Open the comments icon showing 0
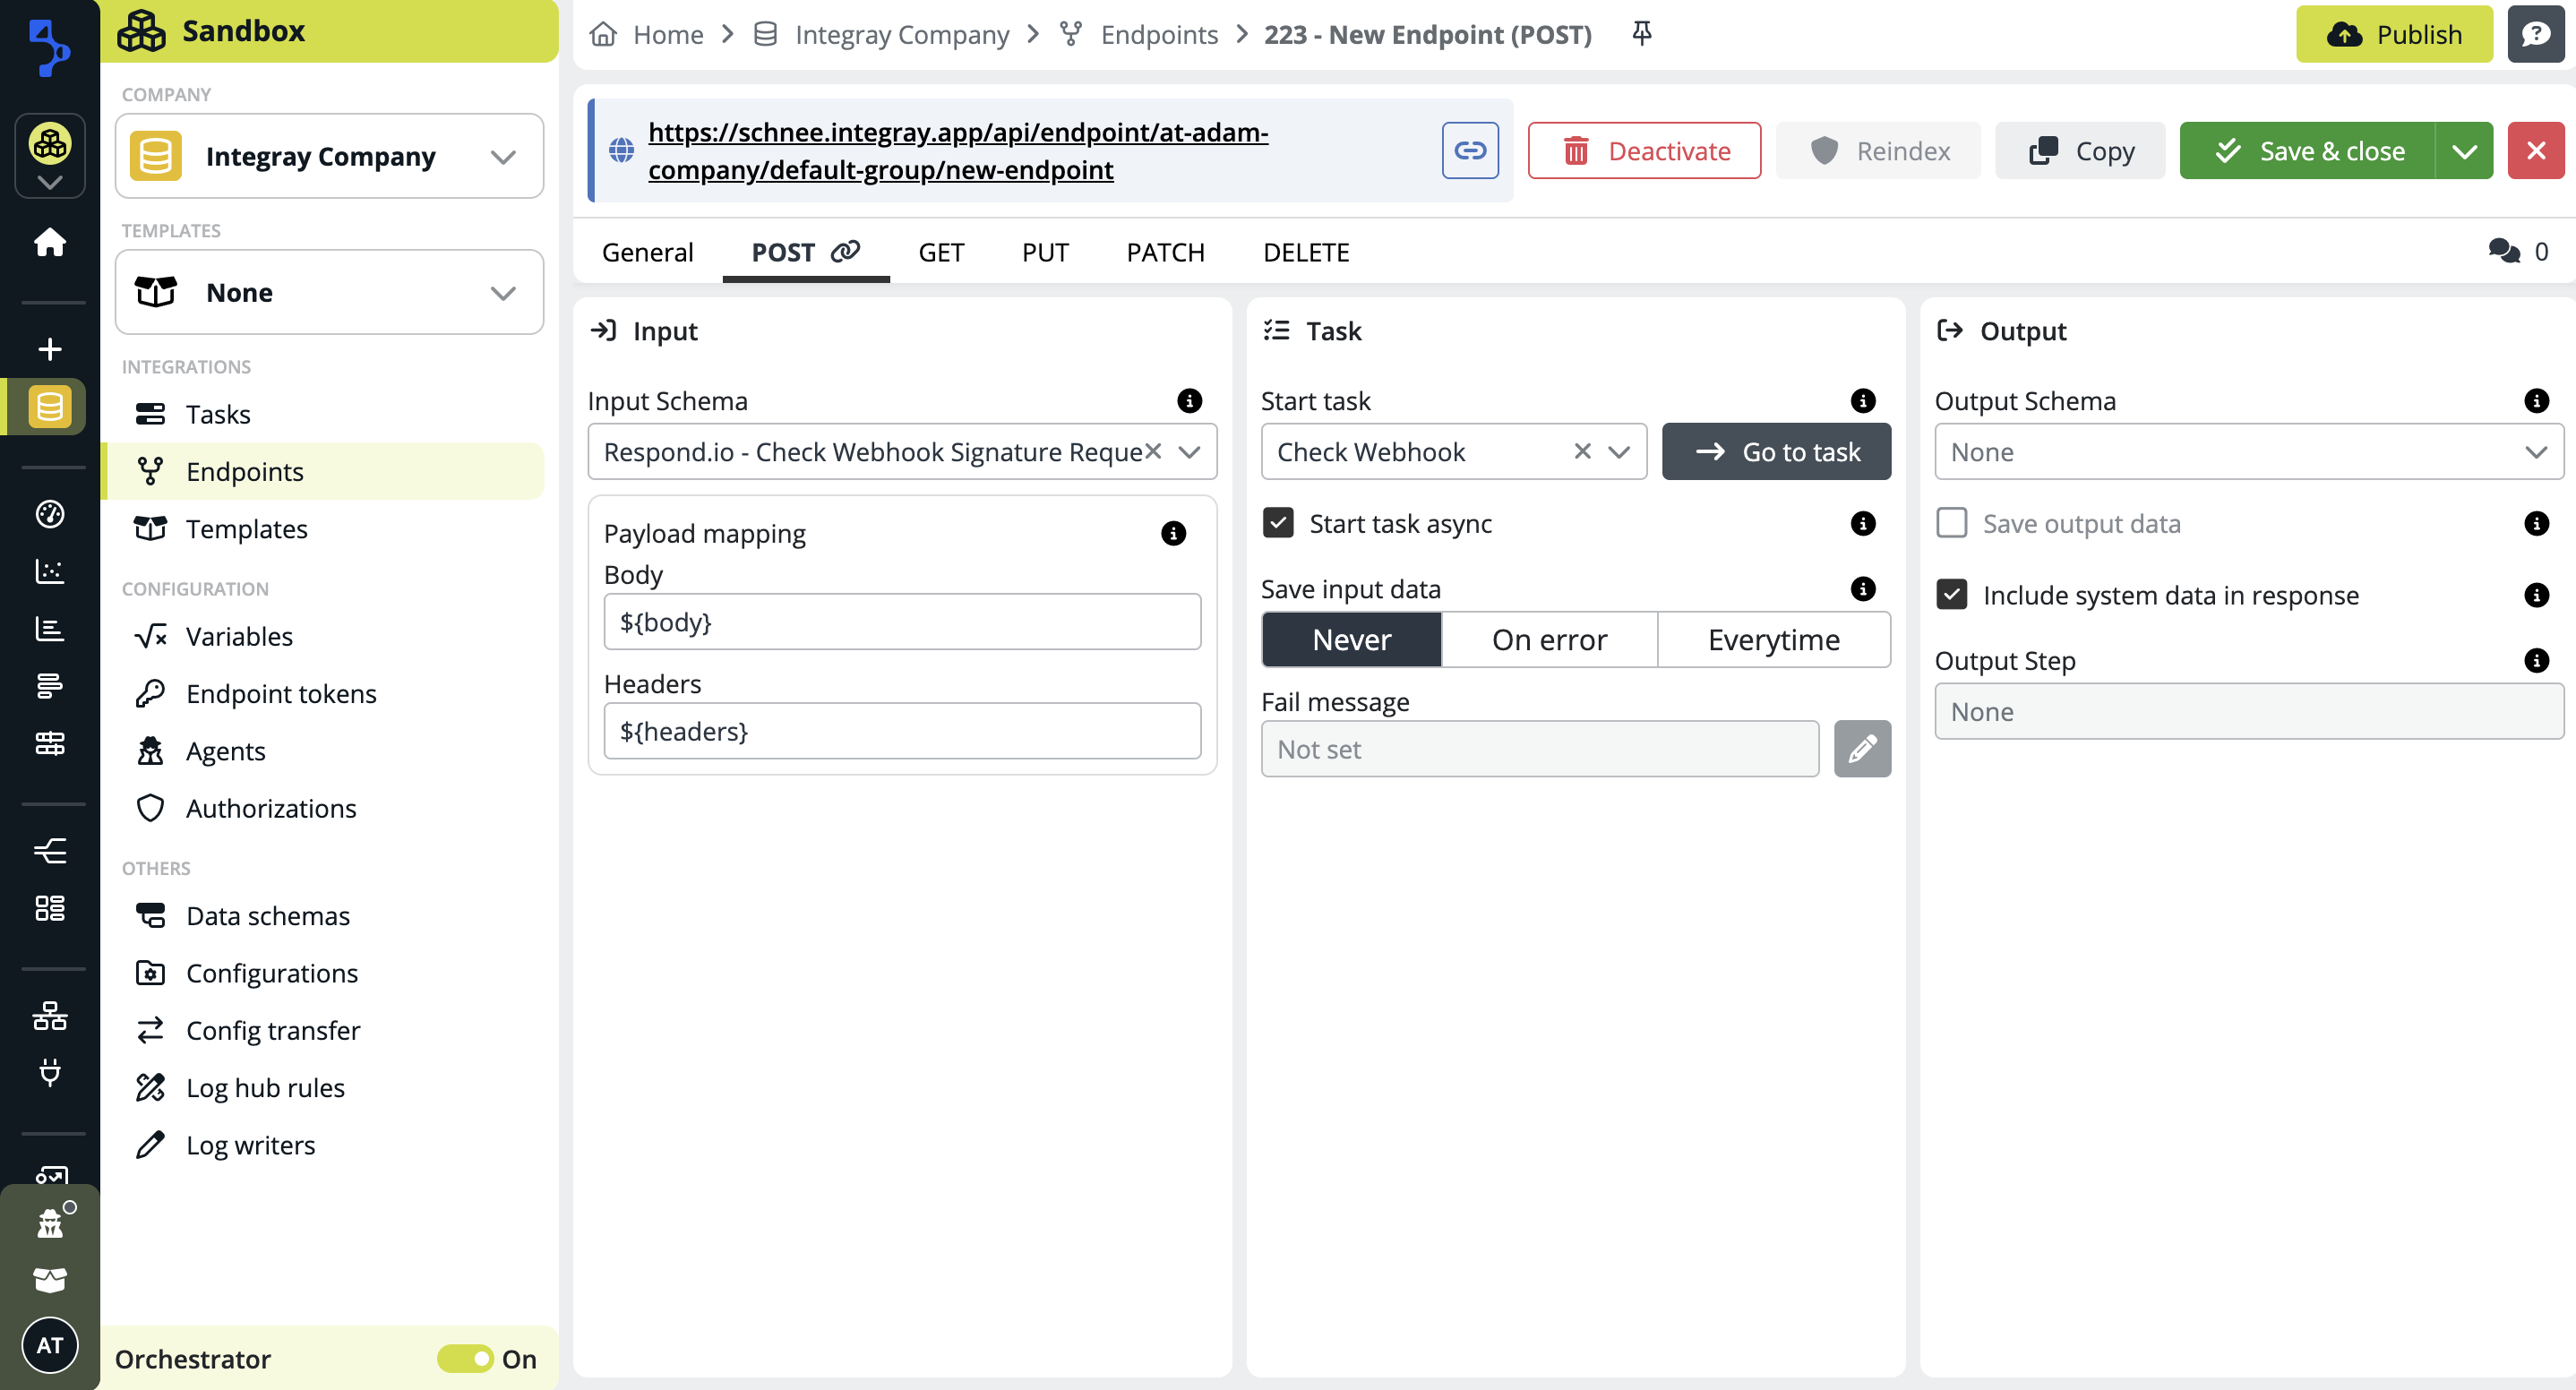 (x=2504, y=251)
